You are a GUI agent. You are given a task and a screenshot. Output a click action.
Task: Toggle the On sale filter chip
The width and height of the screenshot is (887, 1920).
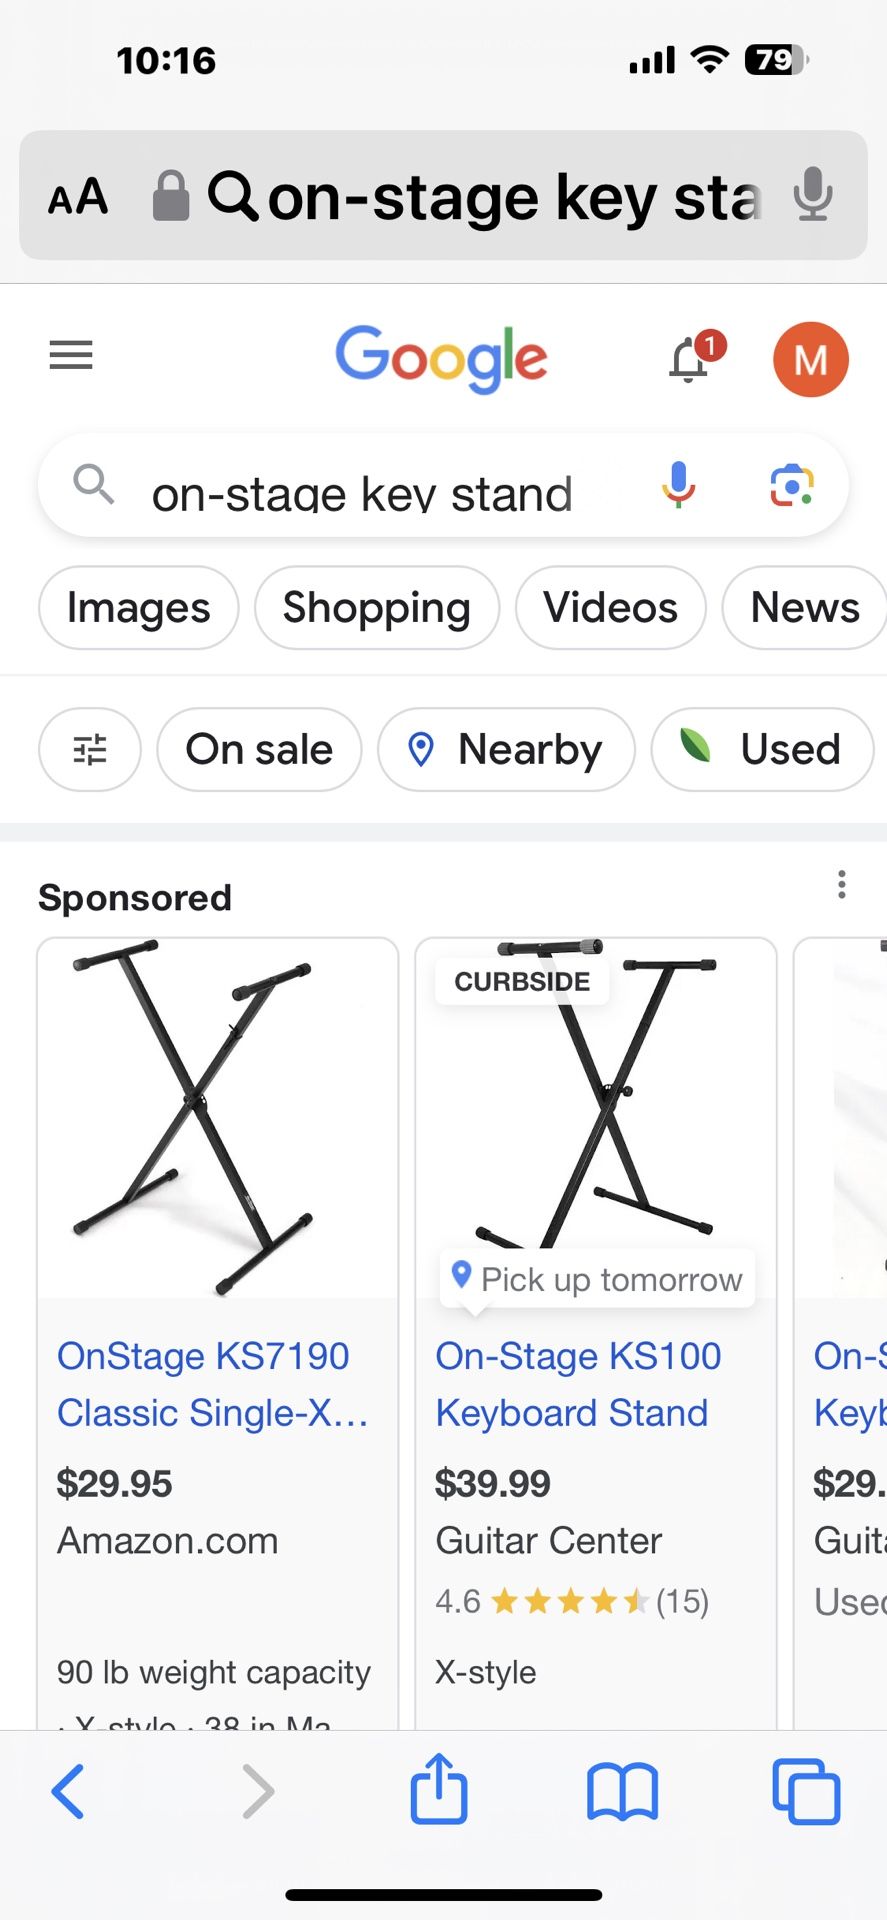(x=259, y=750)
